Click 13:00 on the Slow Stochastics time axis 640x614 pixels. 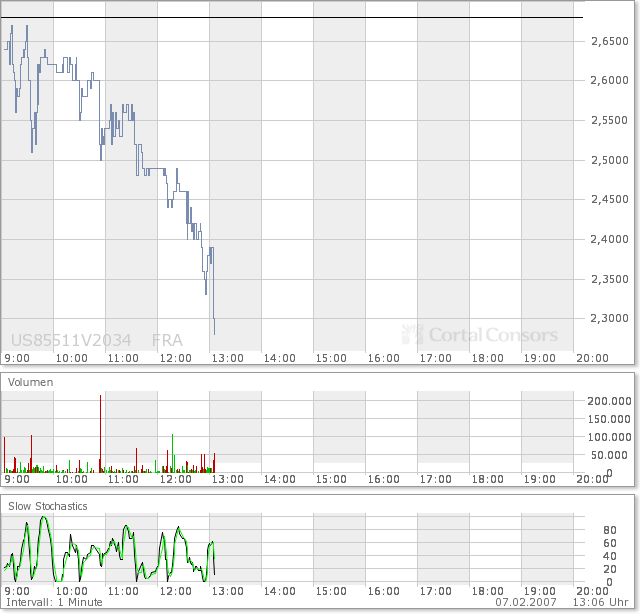pyautogui.click(x=228, y=592)
